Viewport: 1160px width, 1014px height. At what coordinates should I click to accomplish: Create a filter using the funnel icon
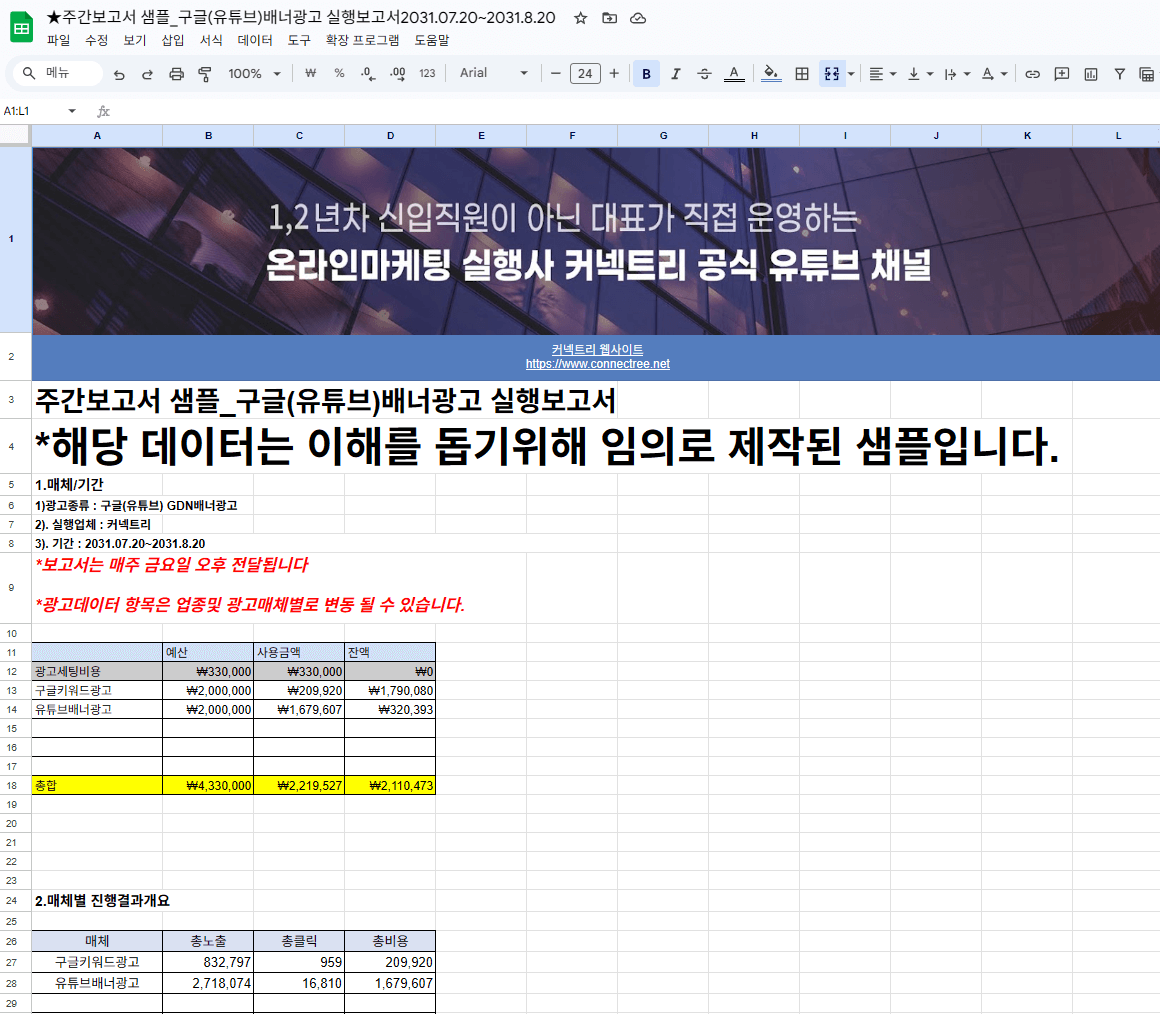point(1118,73)
